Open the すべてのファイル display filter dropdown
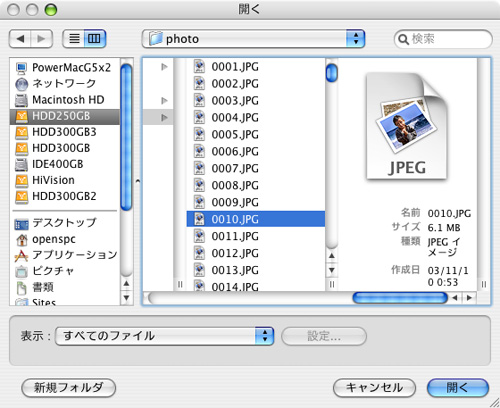This screenshot has height=408, width=500. tap(164, 336)
